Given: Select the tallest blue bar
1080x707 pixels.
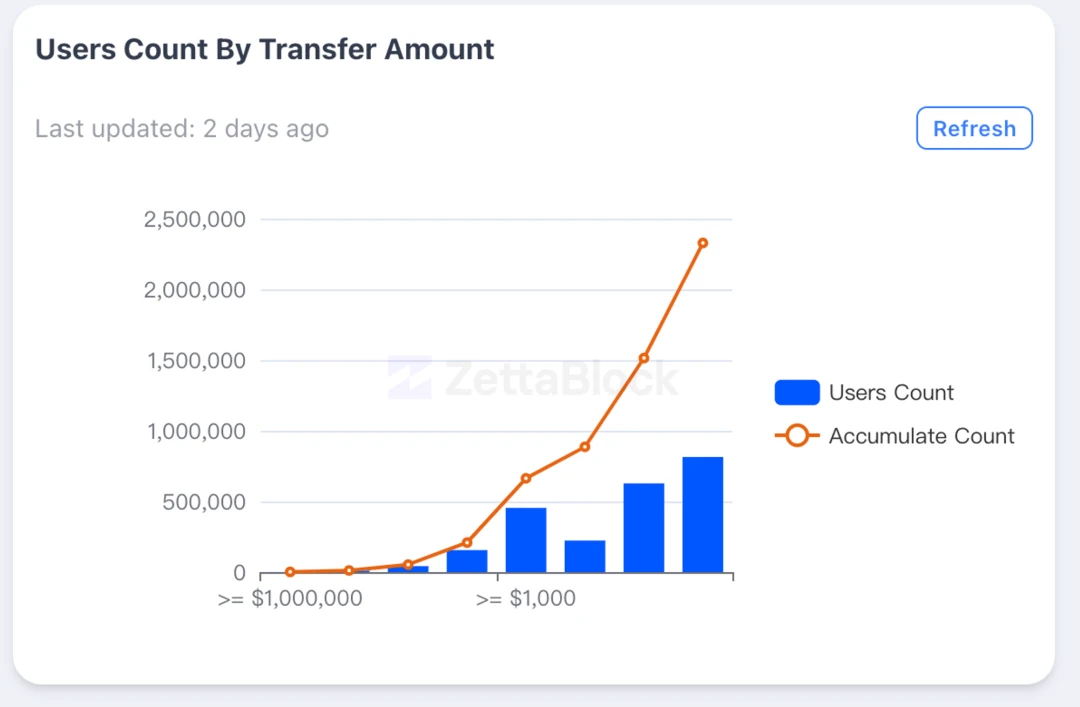Looking at the screenshot, I should (x=703, y=514).
